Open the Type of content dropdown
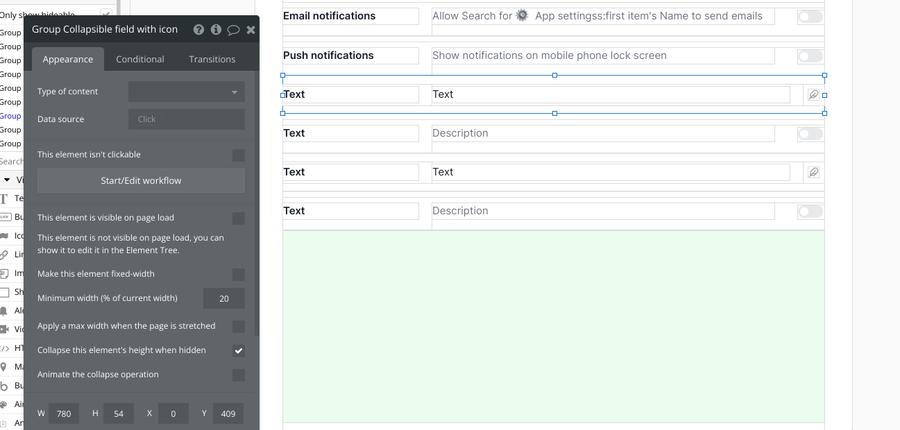The image size is (900, 430). pos(186,92)
